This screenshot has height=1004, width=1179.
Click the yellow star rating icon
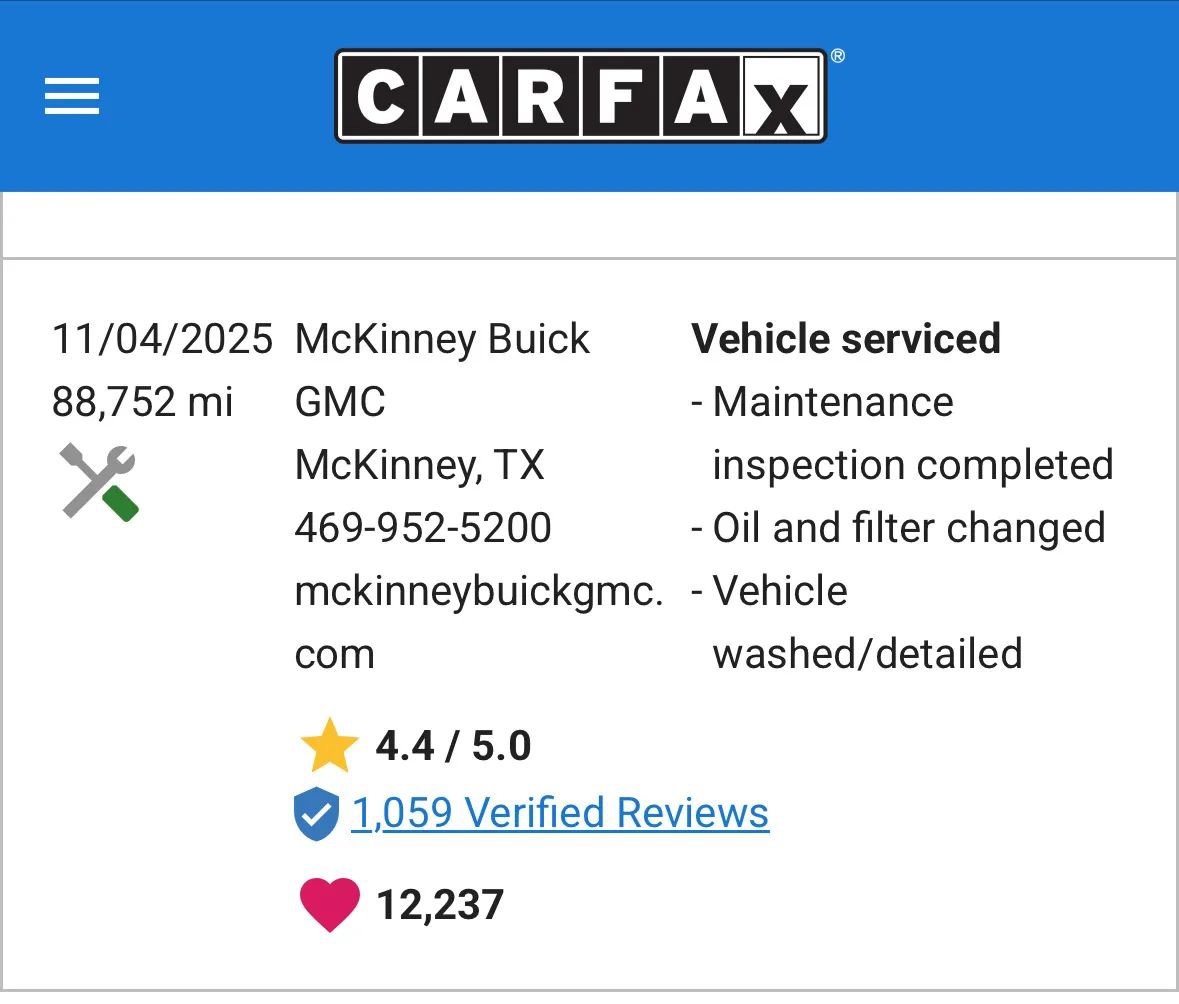coord(330,743)
